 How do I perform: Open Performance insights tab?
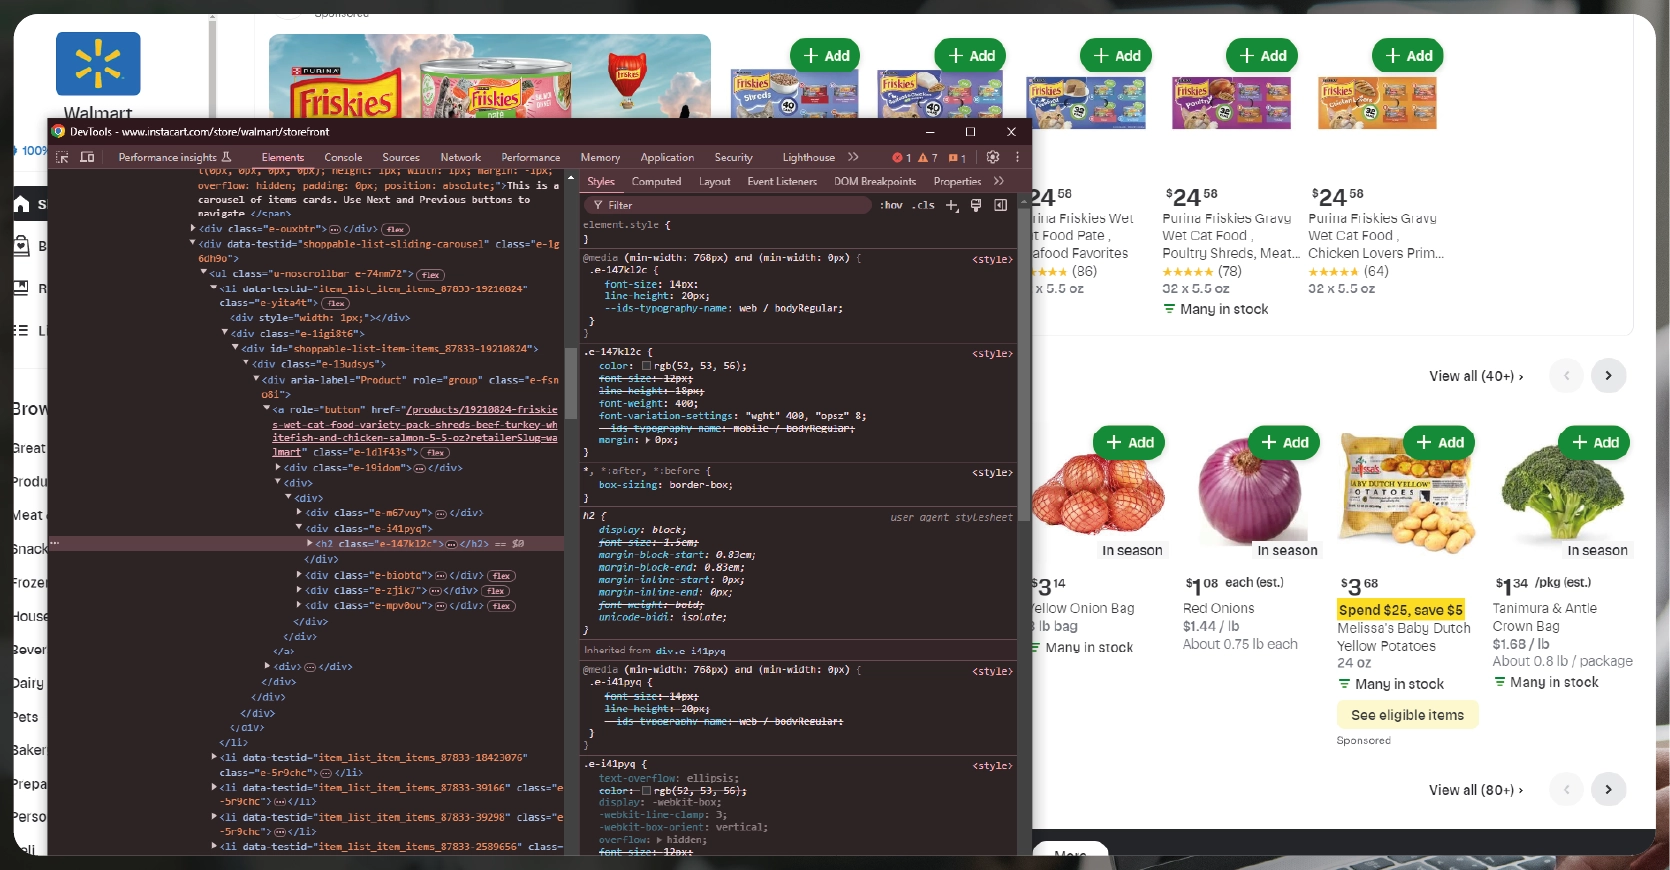click(174, 157)
